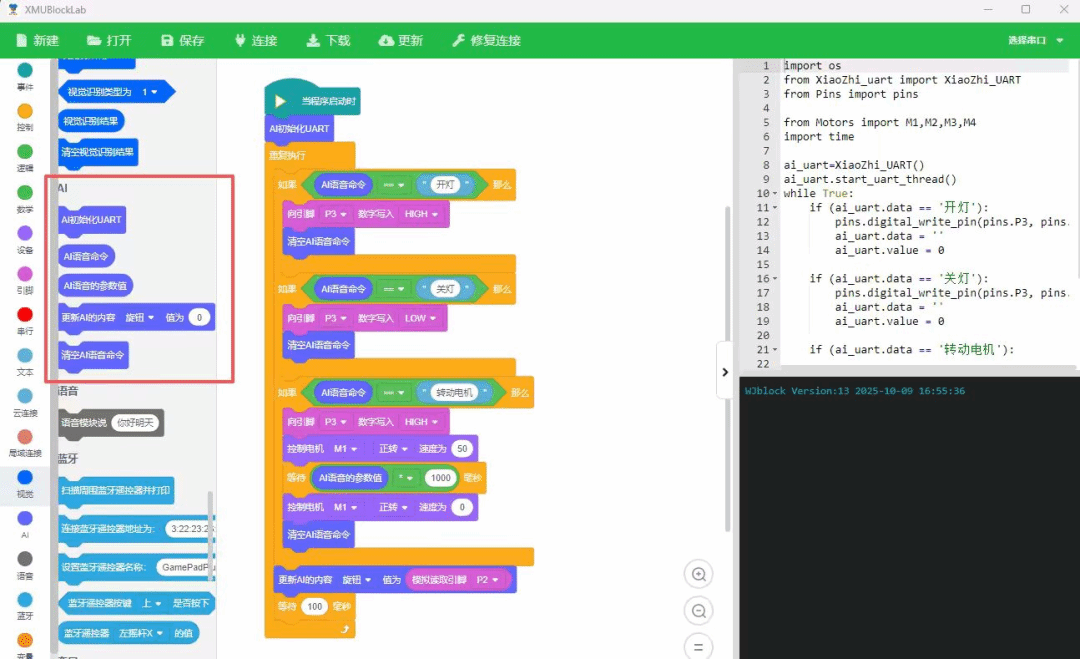Click the 语音模块说 block in palette
This screenshot has width=1080, height=659.
pos(84,423)
